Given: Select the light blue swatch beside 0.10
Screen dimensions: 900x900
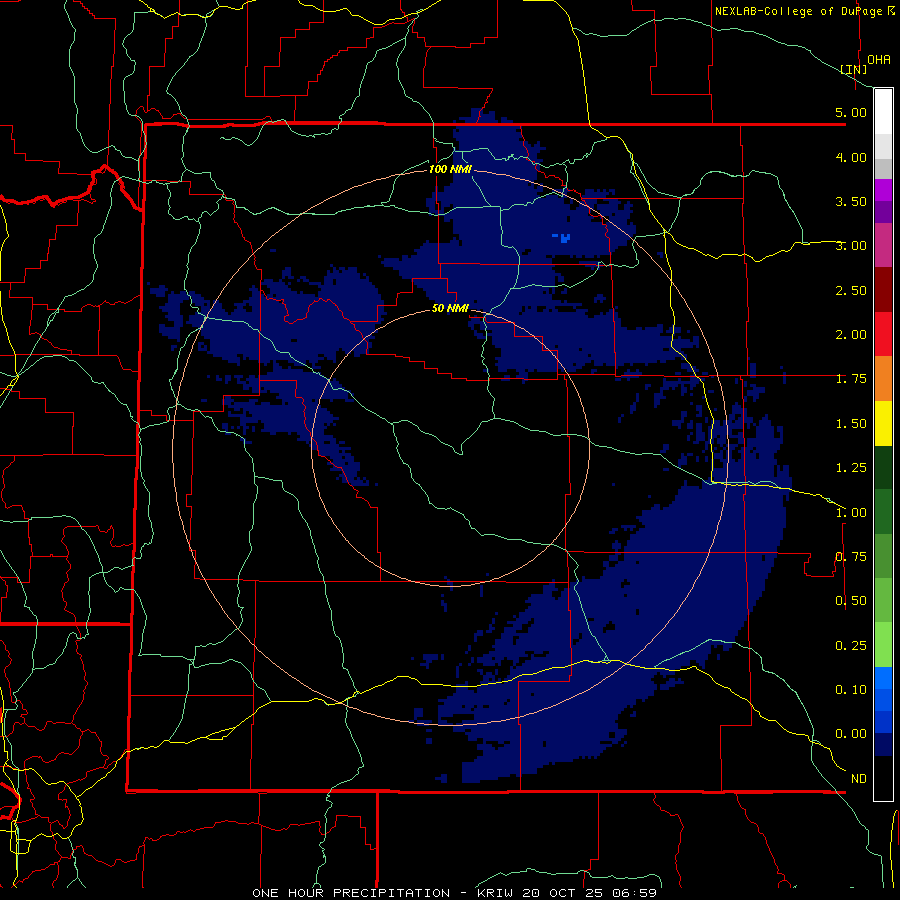Looking at the screenshot, I should tap(883, 678).
